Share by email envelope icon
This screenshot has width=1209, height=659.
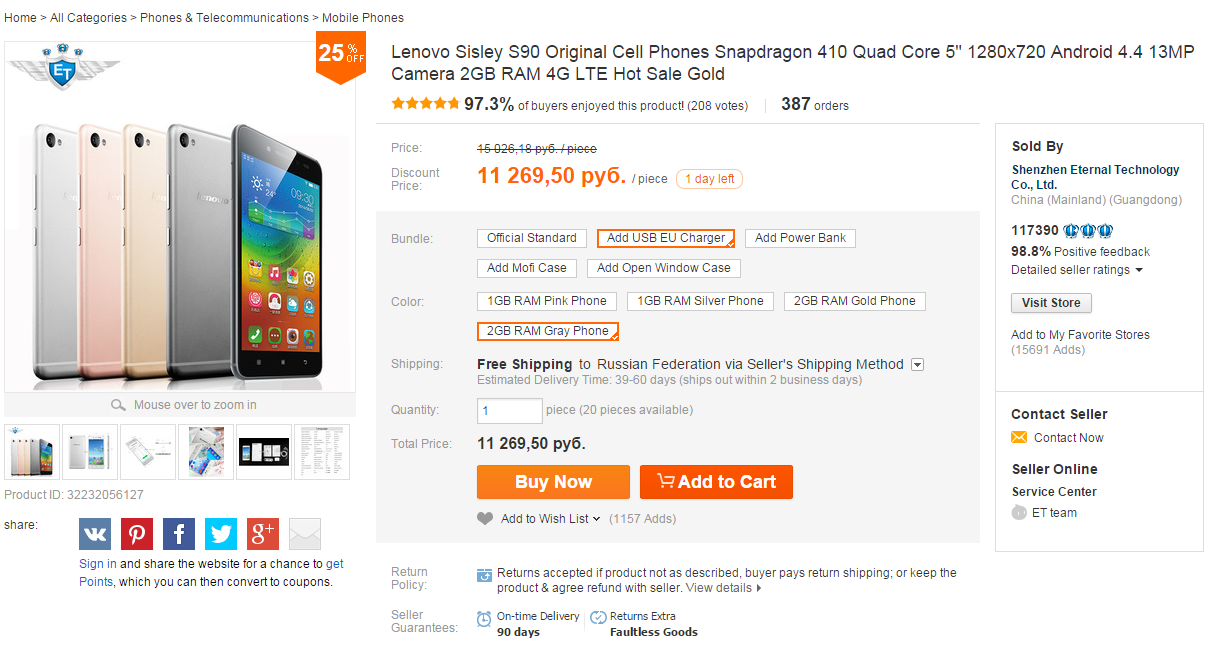(x=305, y=534)
